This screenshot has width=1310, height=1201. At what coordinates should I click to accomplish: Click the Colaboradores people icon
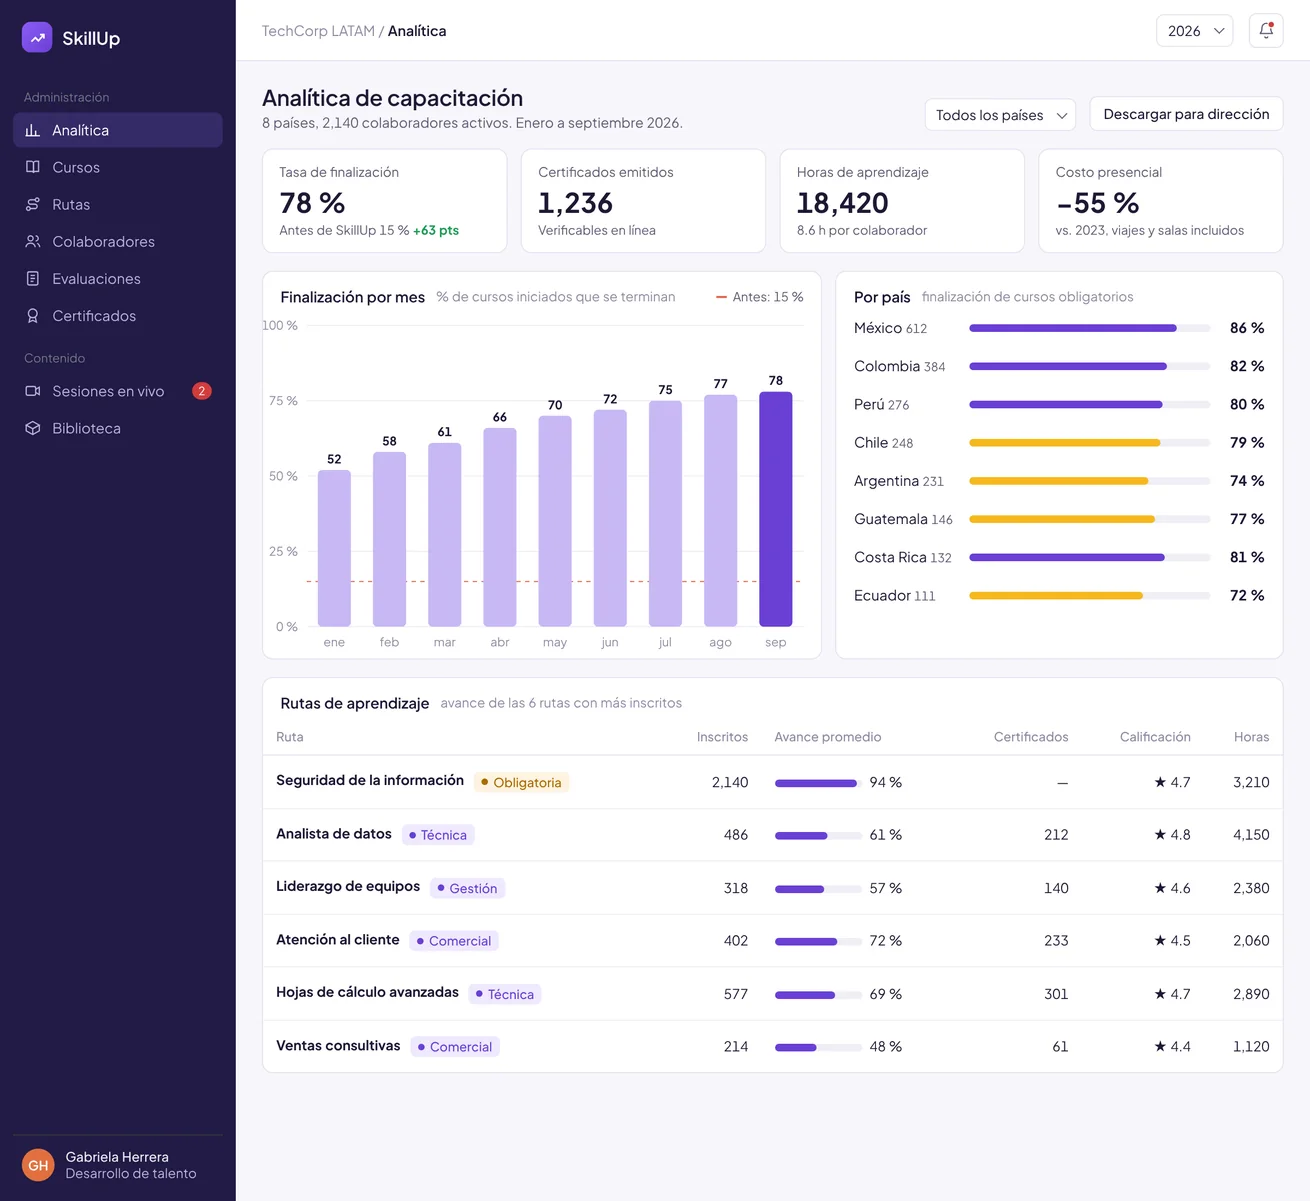(x=33, y=241)
